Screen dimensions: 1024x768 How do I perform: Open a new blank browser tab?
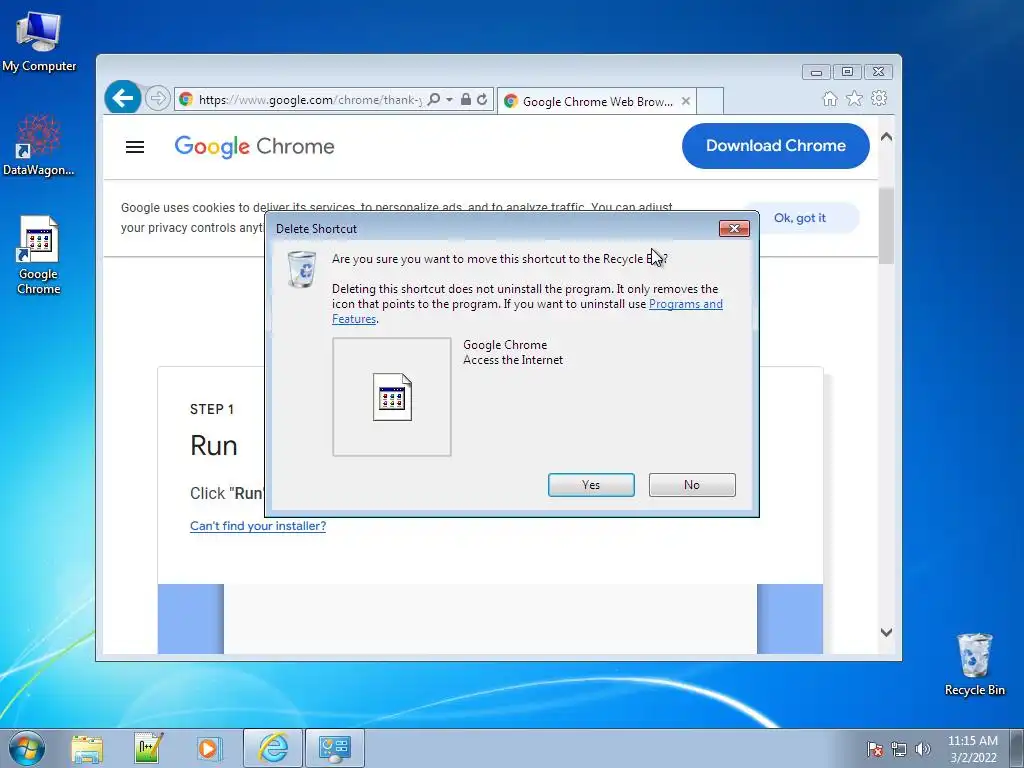pyautogui.click(x=710, y=101)
